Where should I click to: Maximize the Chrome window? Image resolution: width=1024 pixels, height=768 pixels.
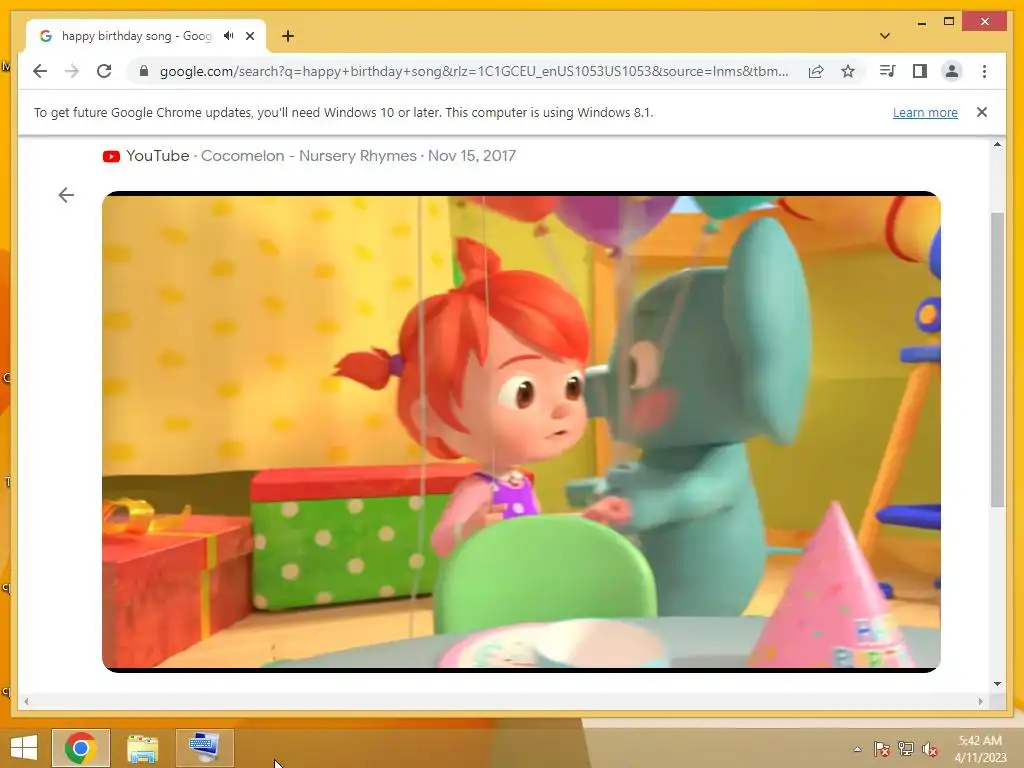tap(949, 22)
